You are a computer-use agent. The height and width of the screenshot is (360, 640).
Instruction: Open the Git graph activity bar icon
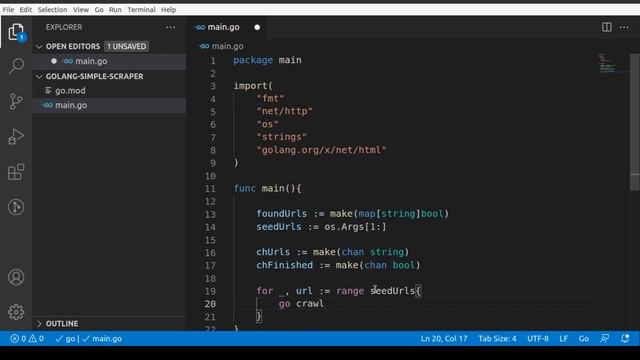[x=16, y=207]
